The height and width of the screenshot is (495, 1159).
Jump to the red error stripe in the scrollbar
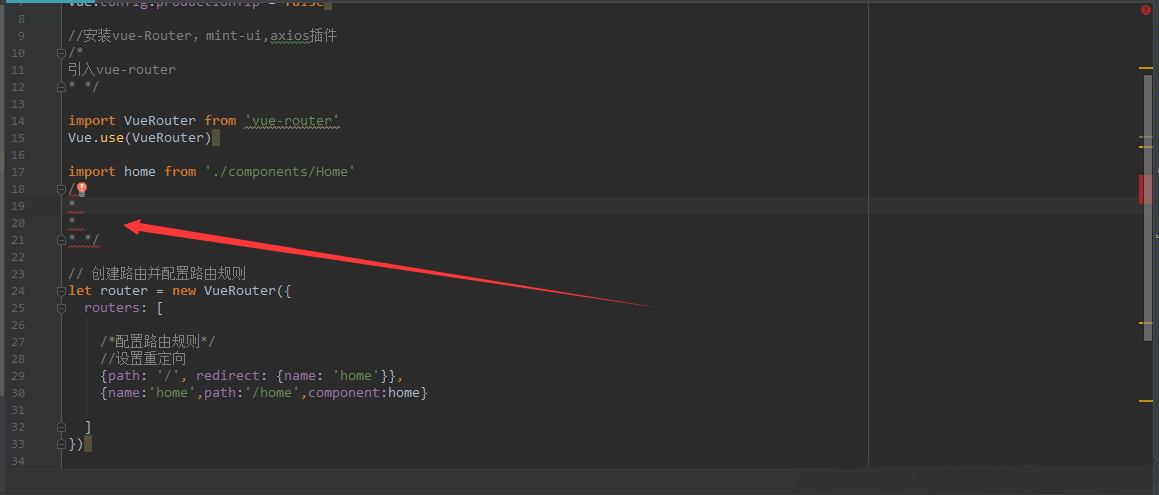1145,189
